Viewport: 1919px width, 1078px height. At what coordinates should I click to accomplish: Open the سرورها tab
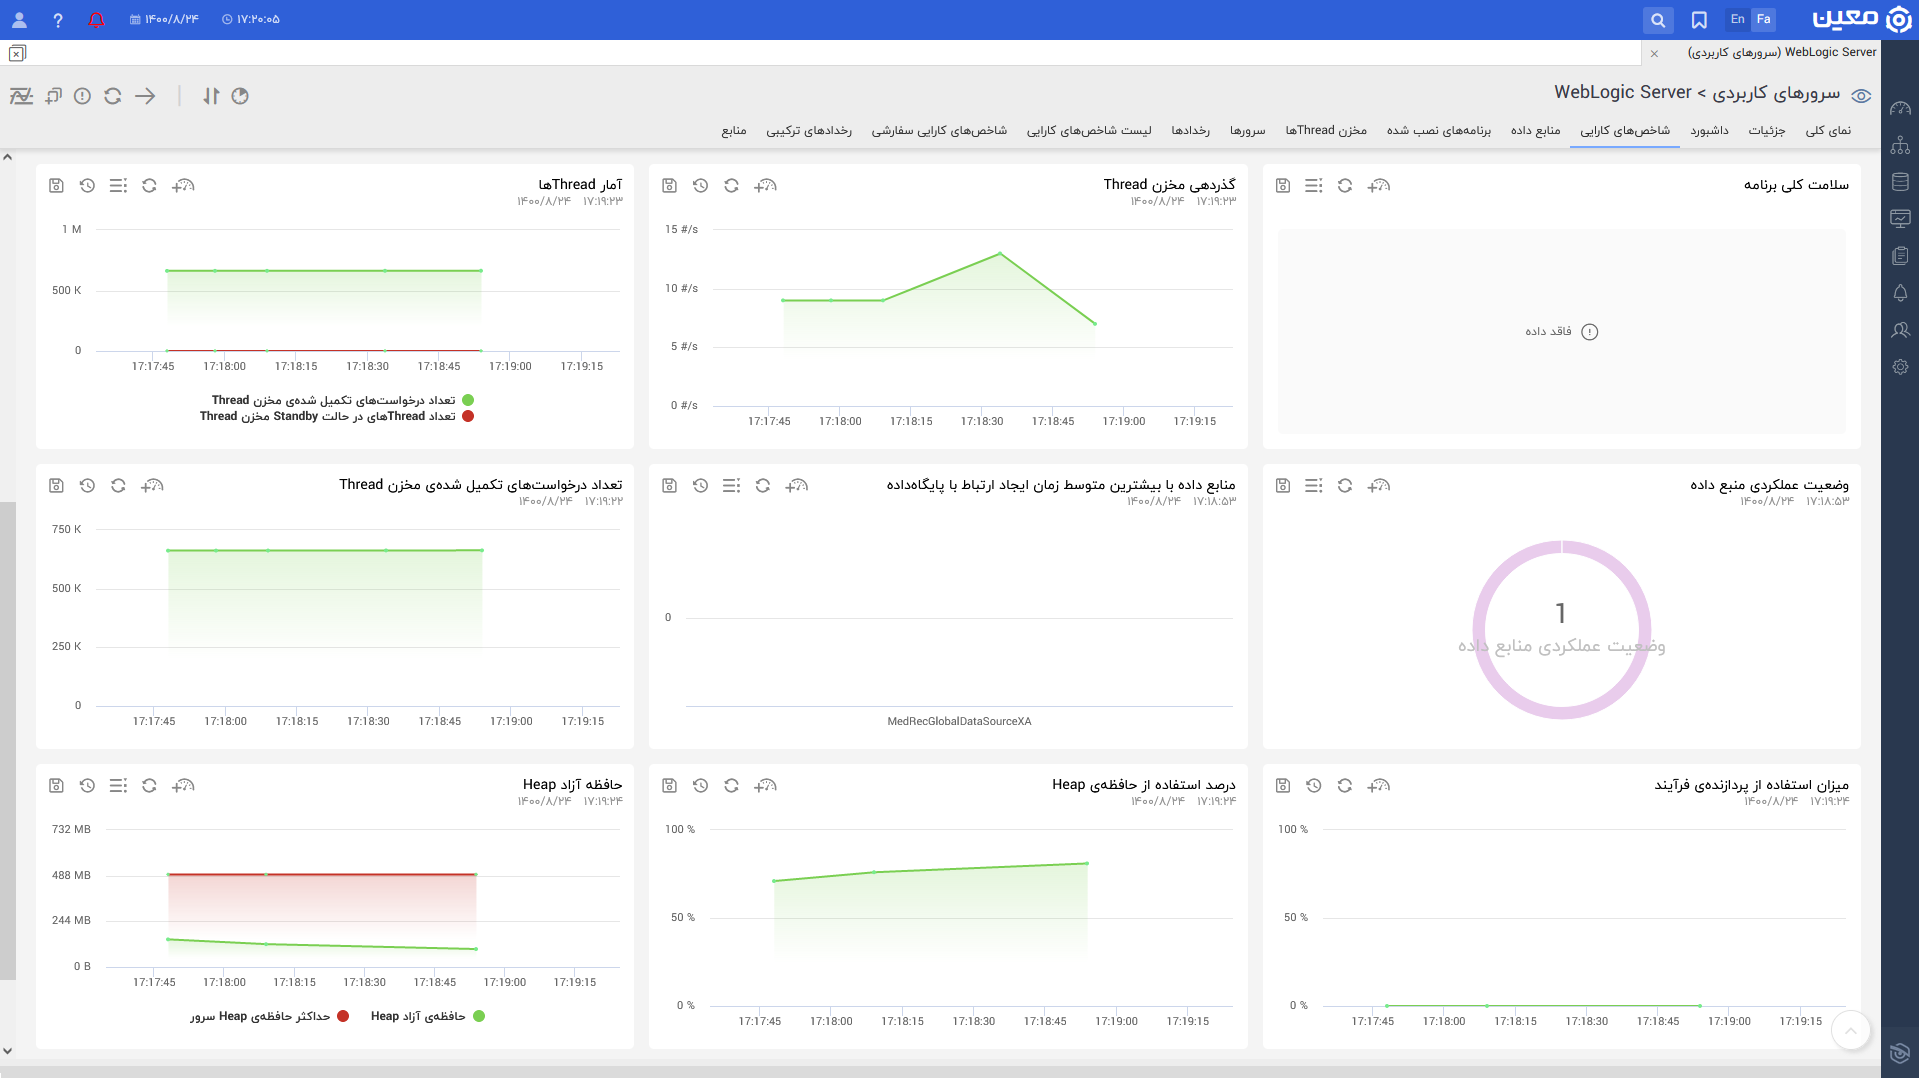point(1248,131)
